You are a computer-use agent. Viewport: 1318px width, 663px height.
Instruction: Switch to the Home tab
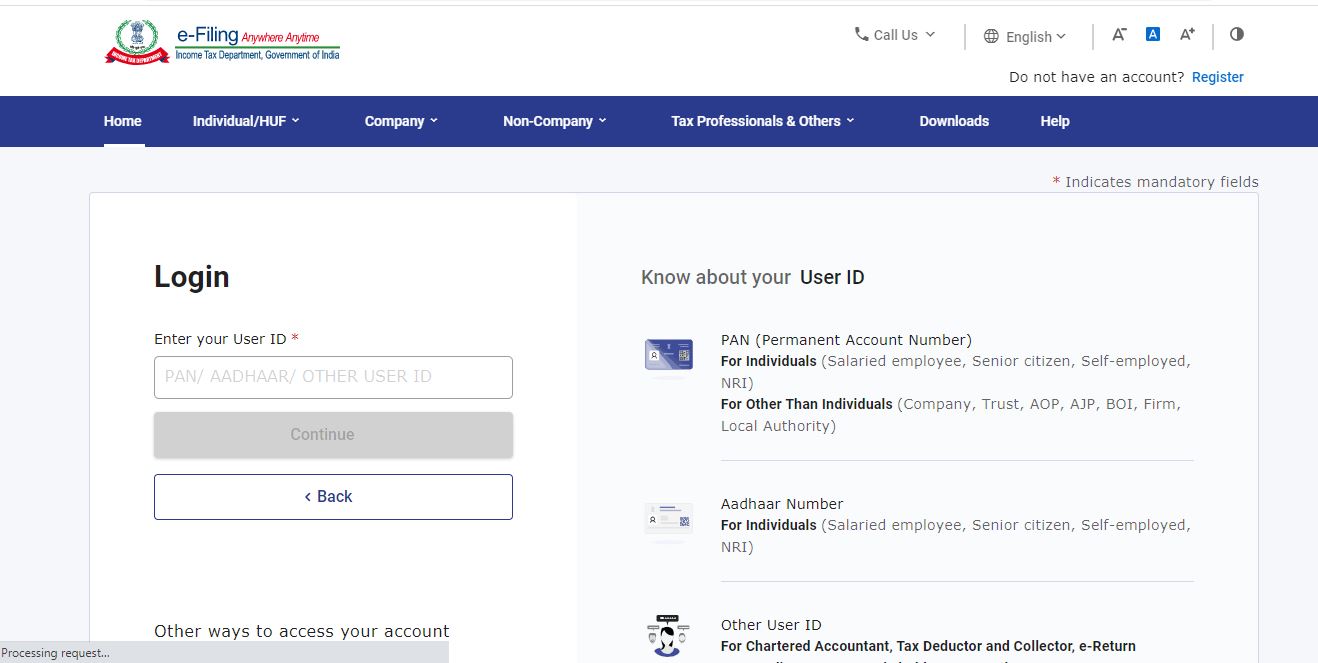tap(122, 121)
